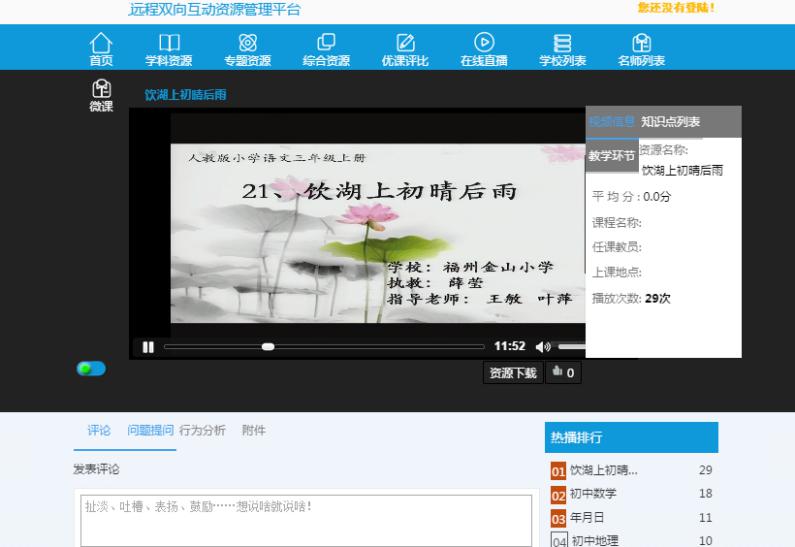Like the video with thumbs-up

(x=563, y=373)
